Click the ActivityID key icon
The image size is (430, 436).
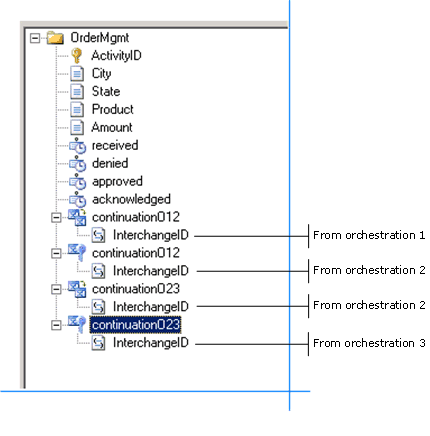click(77, 56)
